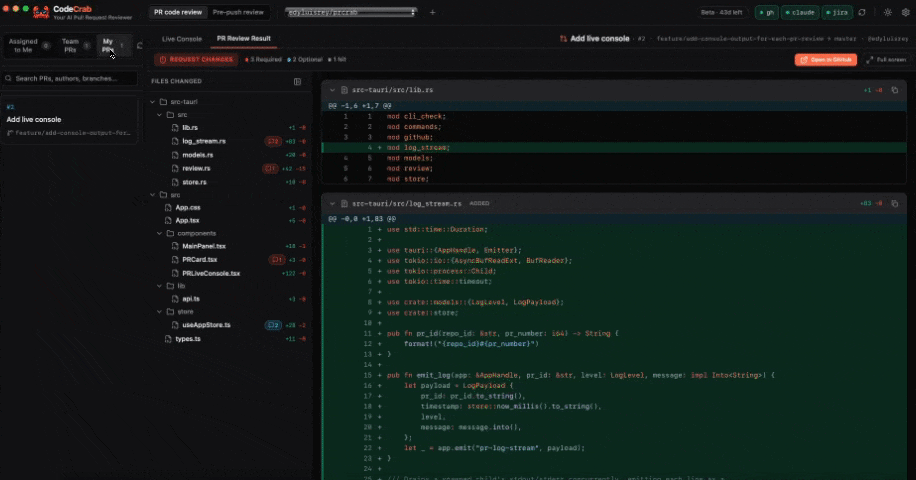The height and width of the screenshot is (480, 916).
Task: Click the file icon next to api.ts
Action: 175,298
